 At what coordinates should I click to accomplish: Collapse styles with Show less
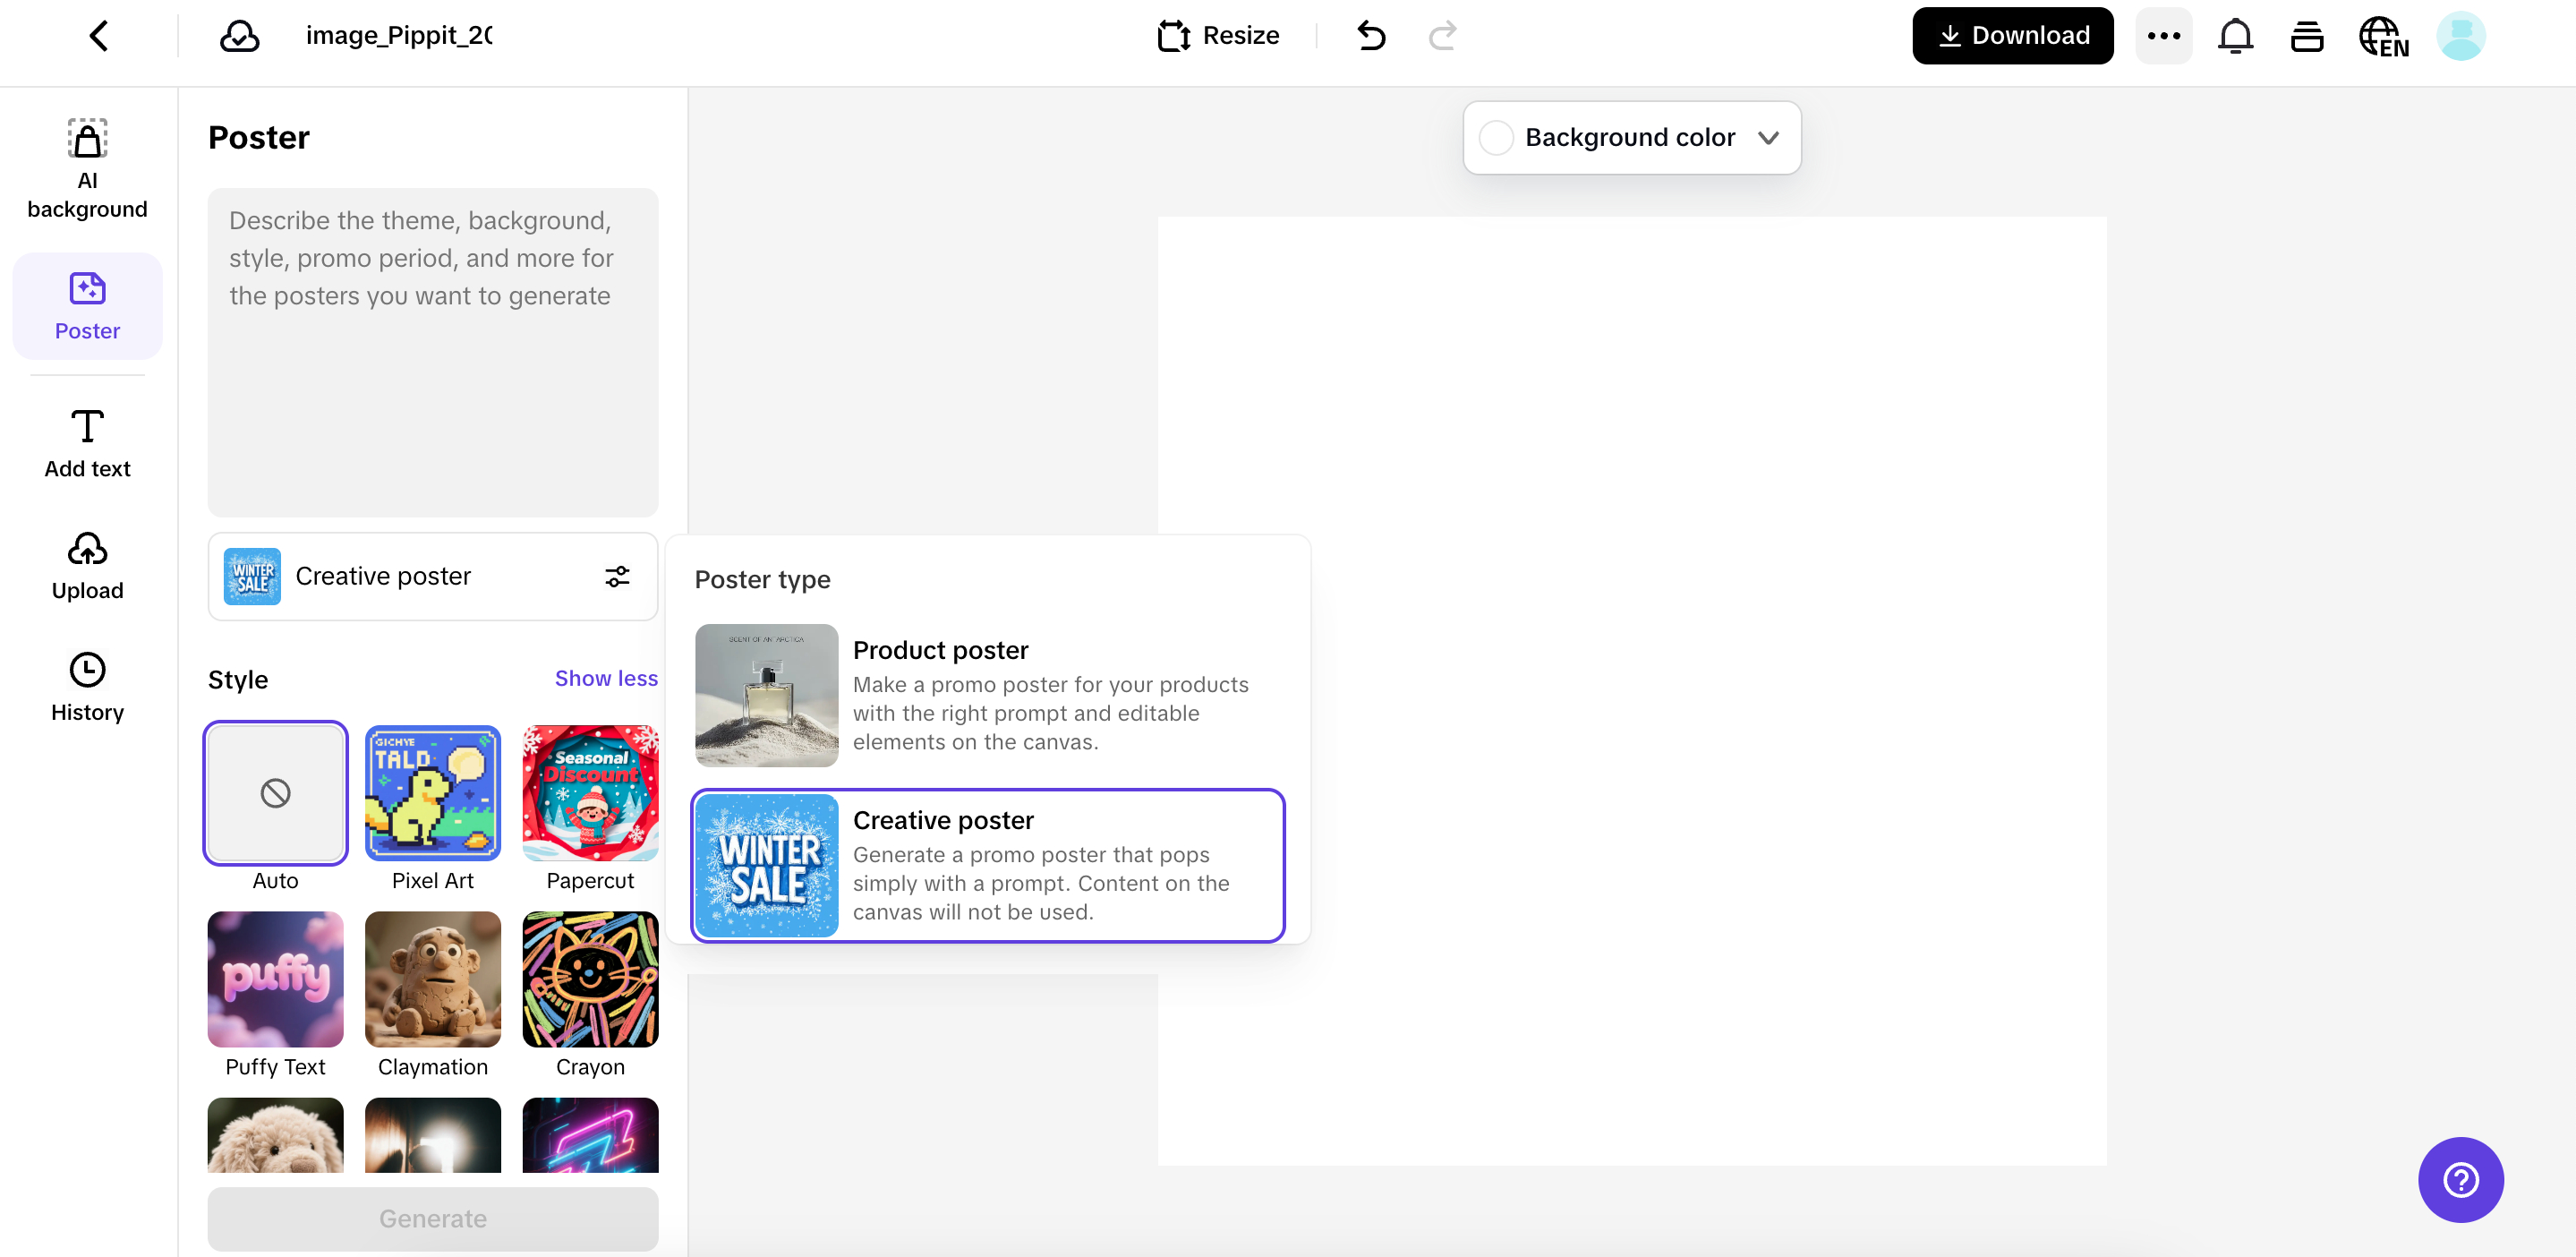[x=606, y=678]
